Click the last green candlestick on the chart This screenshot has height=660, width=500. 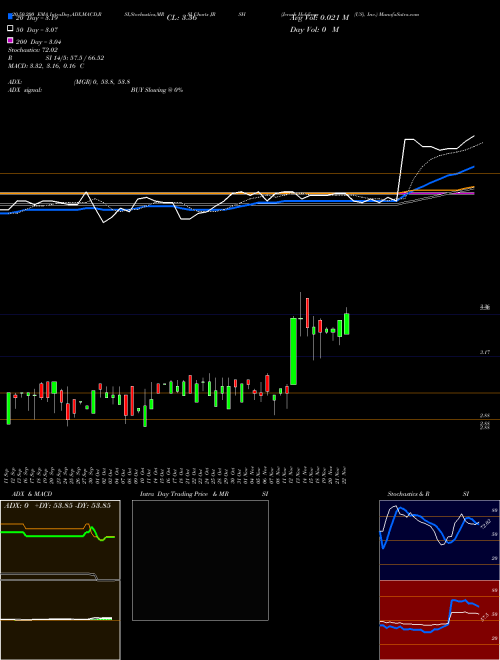click(x=346, y=324)
